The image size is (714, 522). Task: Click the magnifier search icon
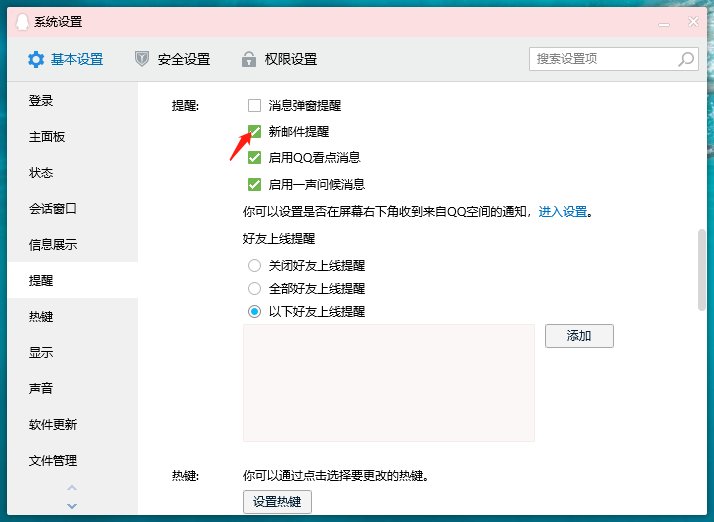click(x=686, y=59)
